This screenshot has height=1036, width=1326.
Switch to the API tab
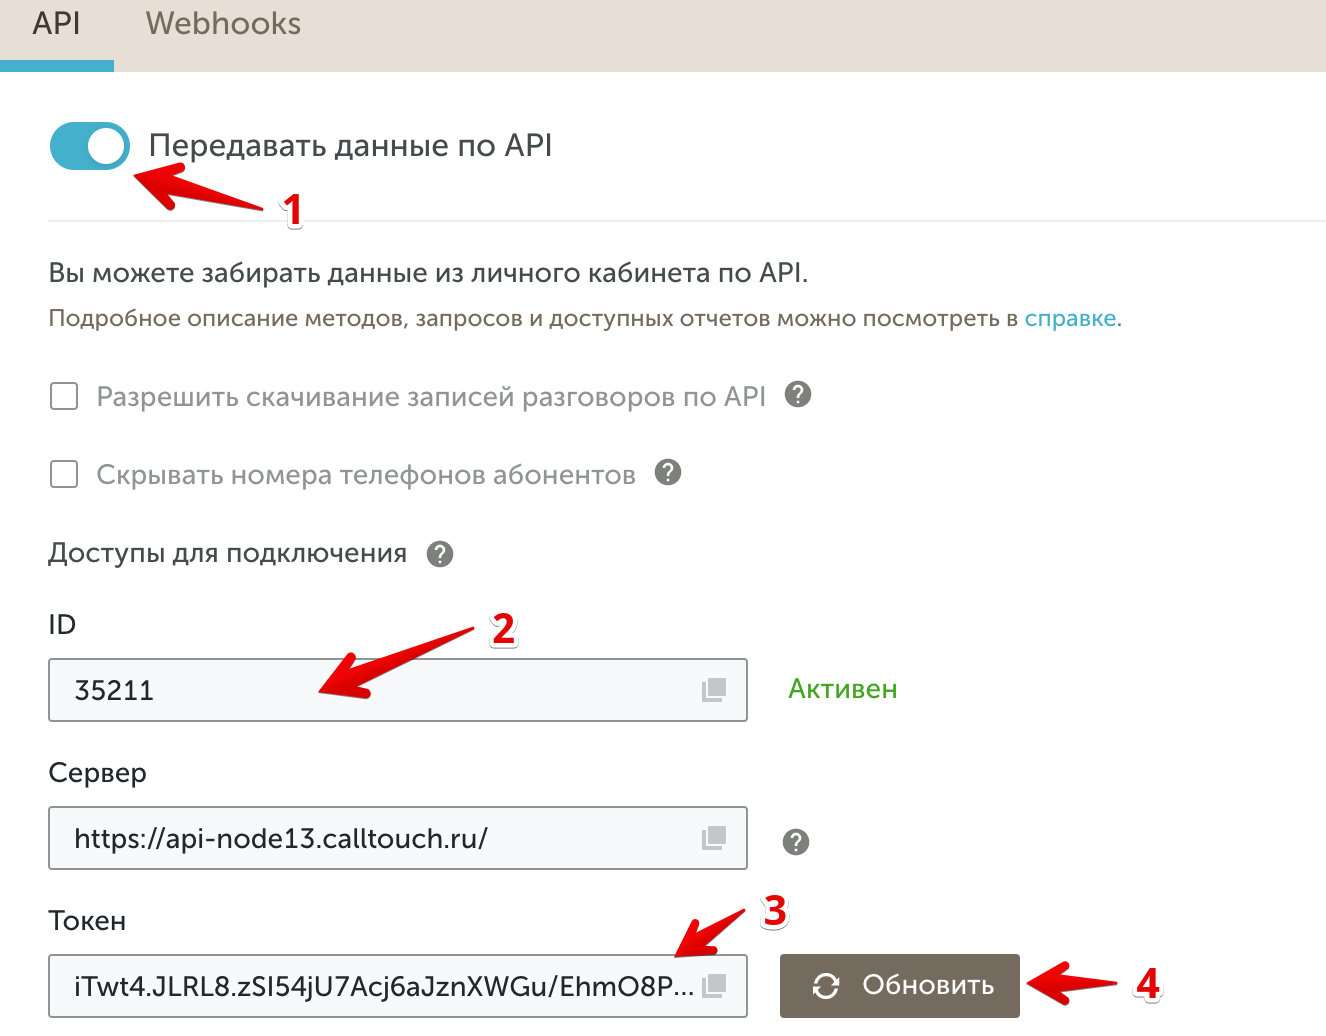[56, 24]
